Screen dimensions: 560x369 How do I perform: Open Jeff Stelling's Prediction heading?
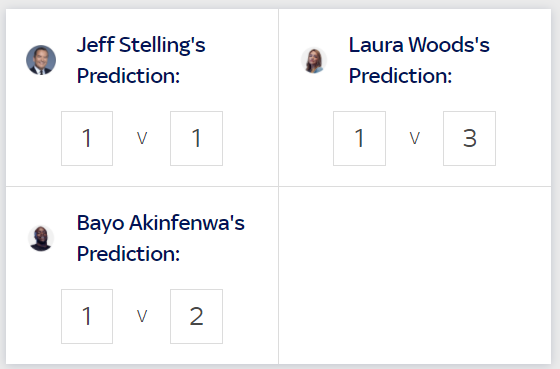click(141, 60)
